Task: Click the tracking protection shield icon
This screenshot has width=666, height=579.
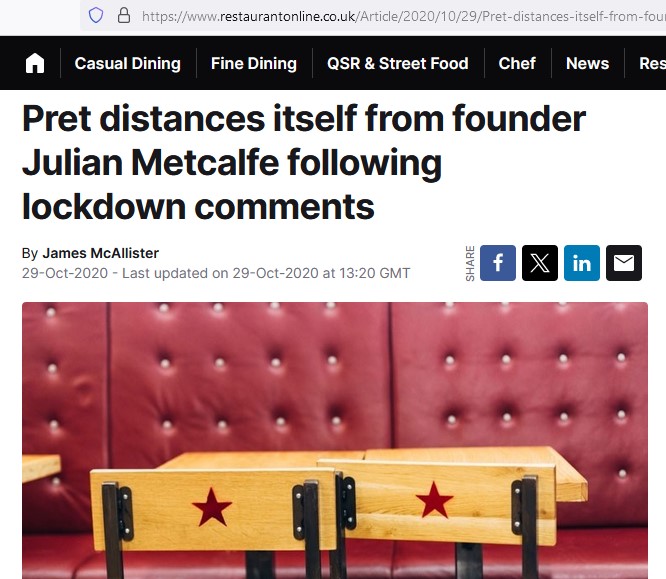Action: pos(96,16)
